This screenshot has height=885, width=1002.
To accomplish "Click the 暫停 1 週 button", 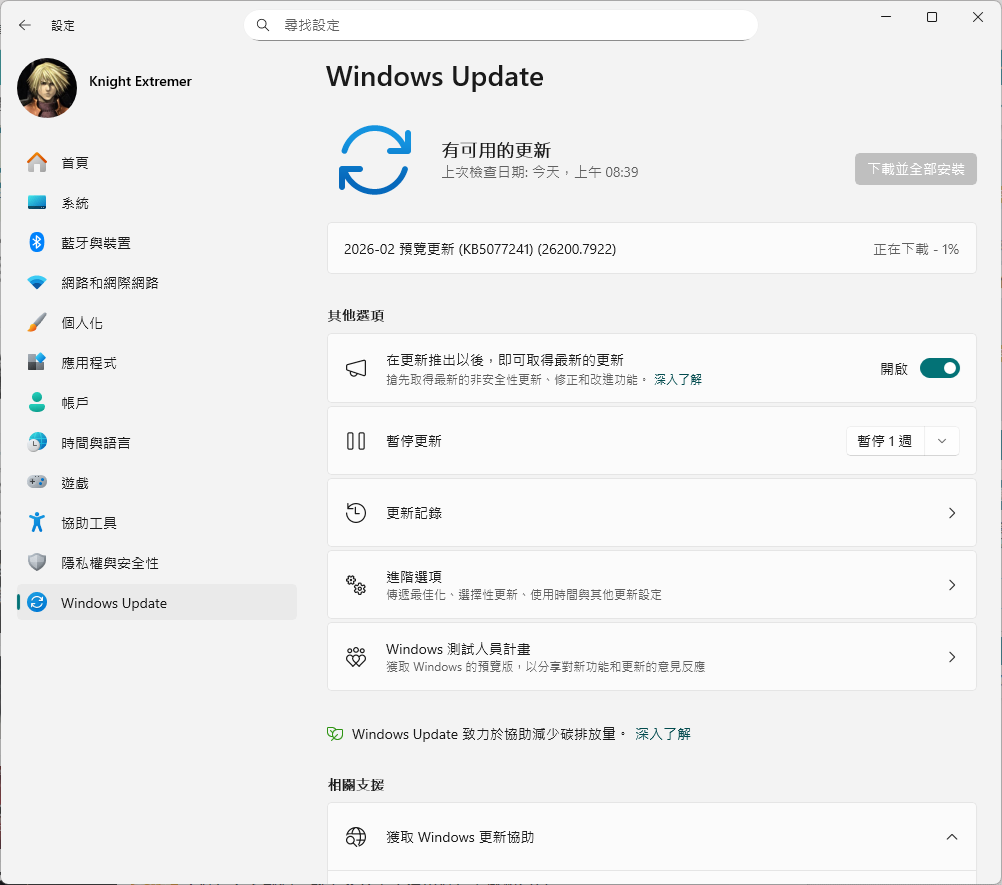I will [x=885, y=441].
